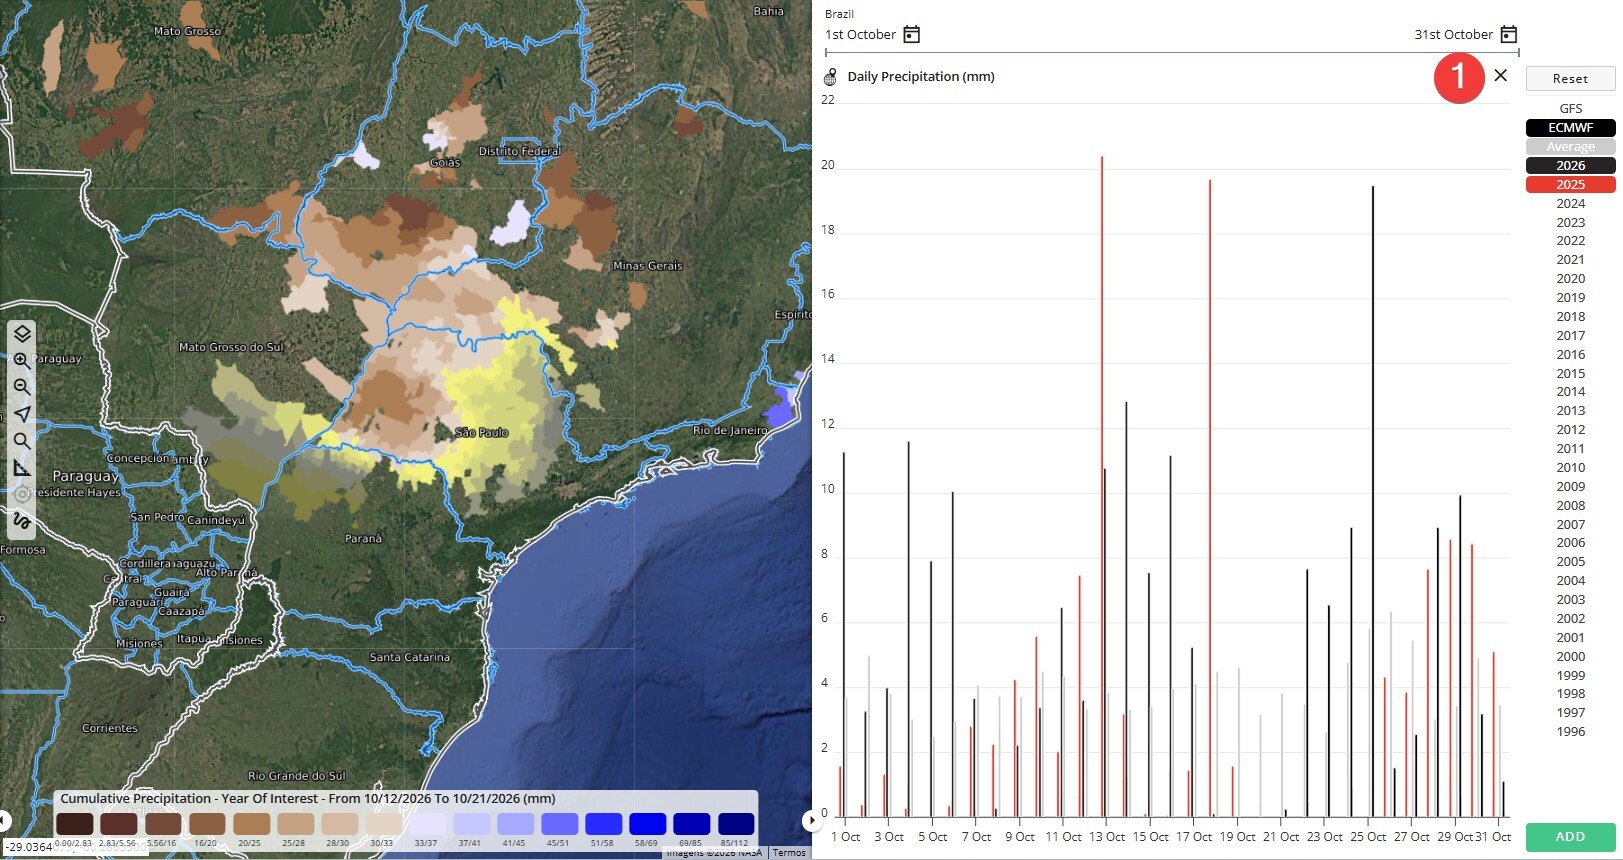Open the end date calendar picker
The height and width of the screenshot is (860, 1623).
point(1508,35)
